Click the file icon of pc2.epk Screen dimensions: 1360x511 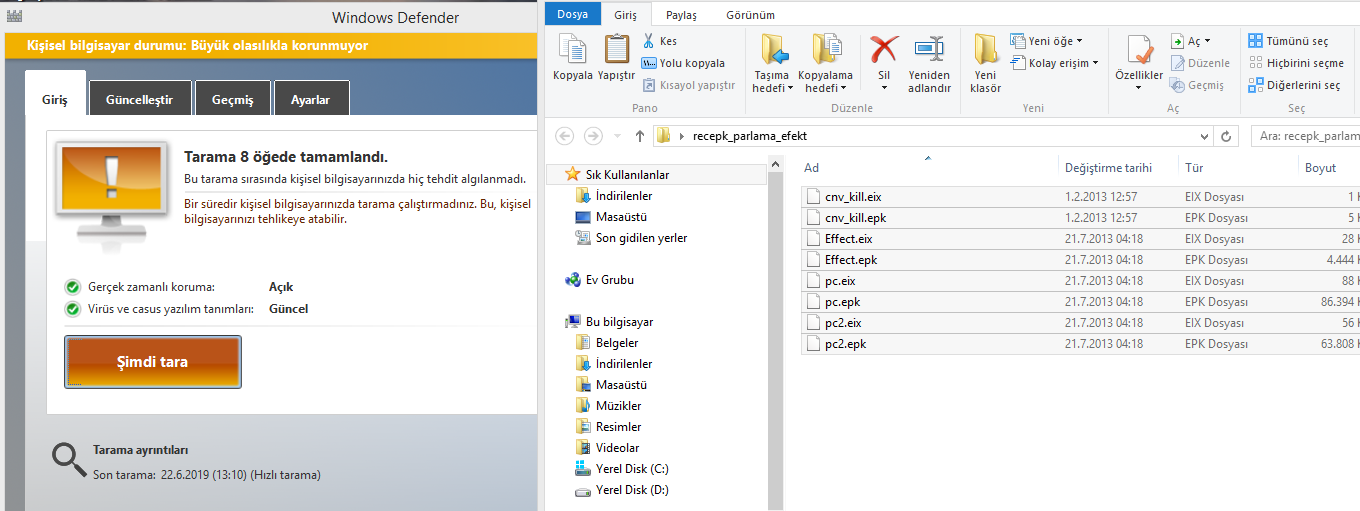pos(813,344)
